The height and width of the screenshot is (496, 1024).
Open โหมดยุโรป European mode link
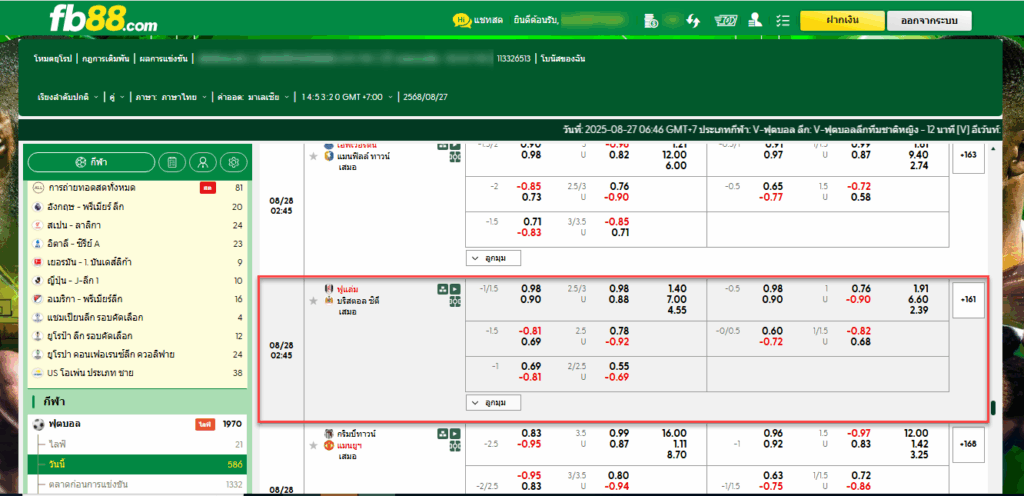coord(54,59)
